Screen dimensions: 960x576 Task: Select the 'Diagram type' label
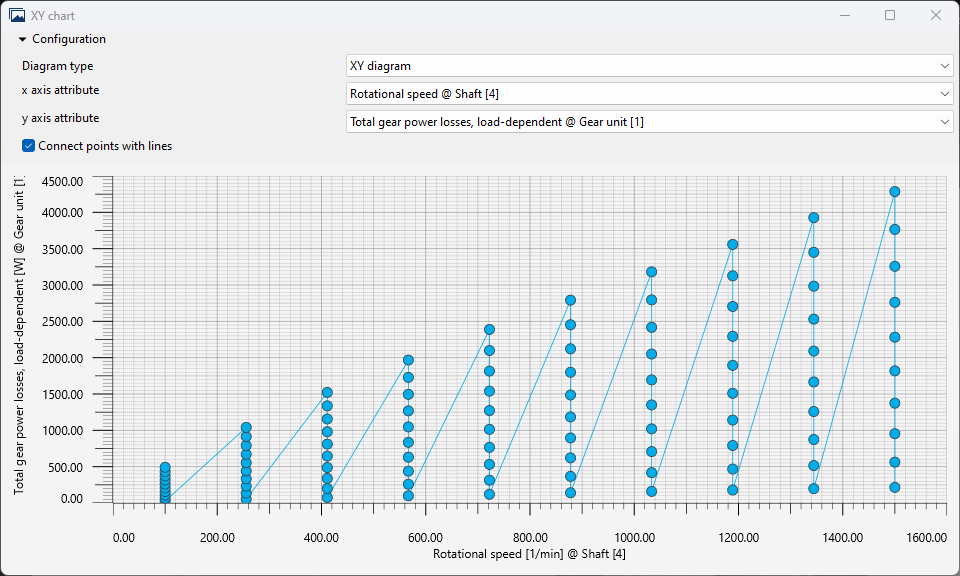pos(57,66)
